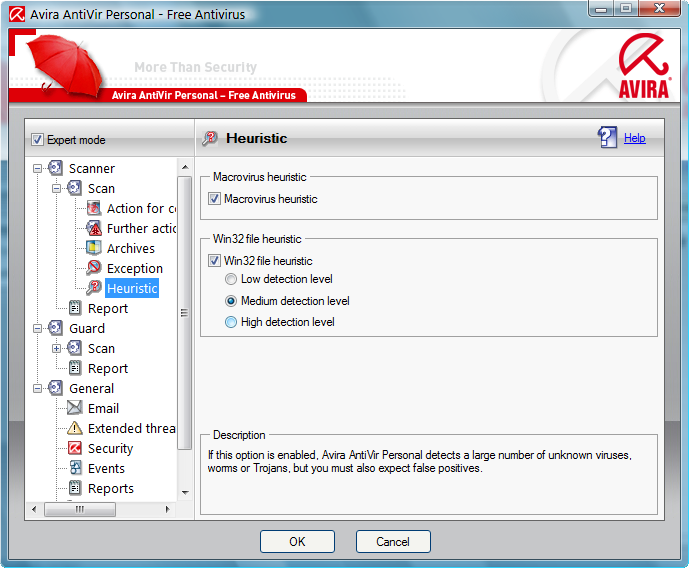Image resolution: width=689 pixels, height=568 pixels.
Task: Open the Extended threat categories item
Action: point(132,428)
